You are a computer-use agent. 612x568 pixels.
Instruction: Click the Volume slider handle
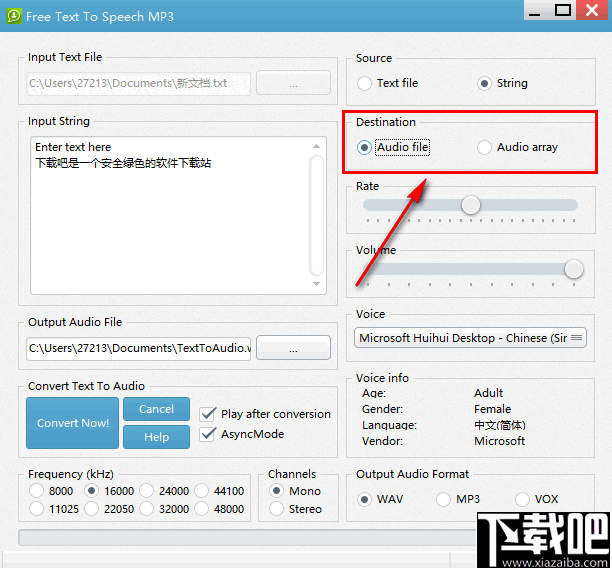coord(573,269)
